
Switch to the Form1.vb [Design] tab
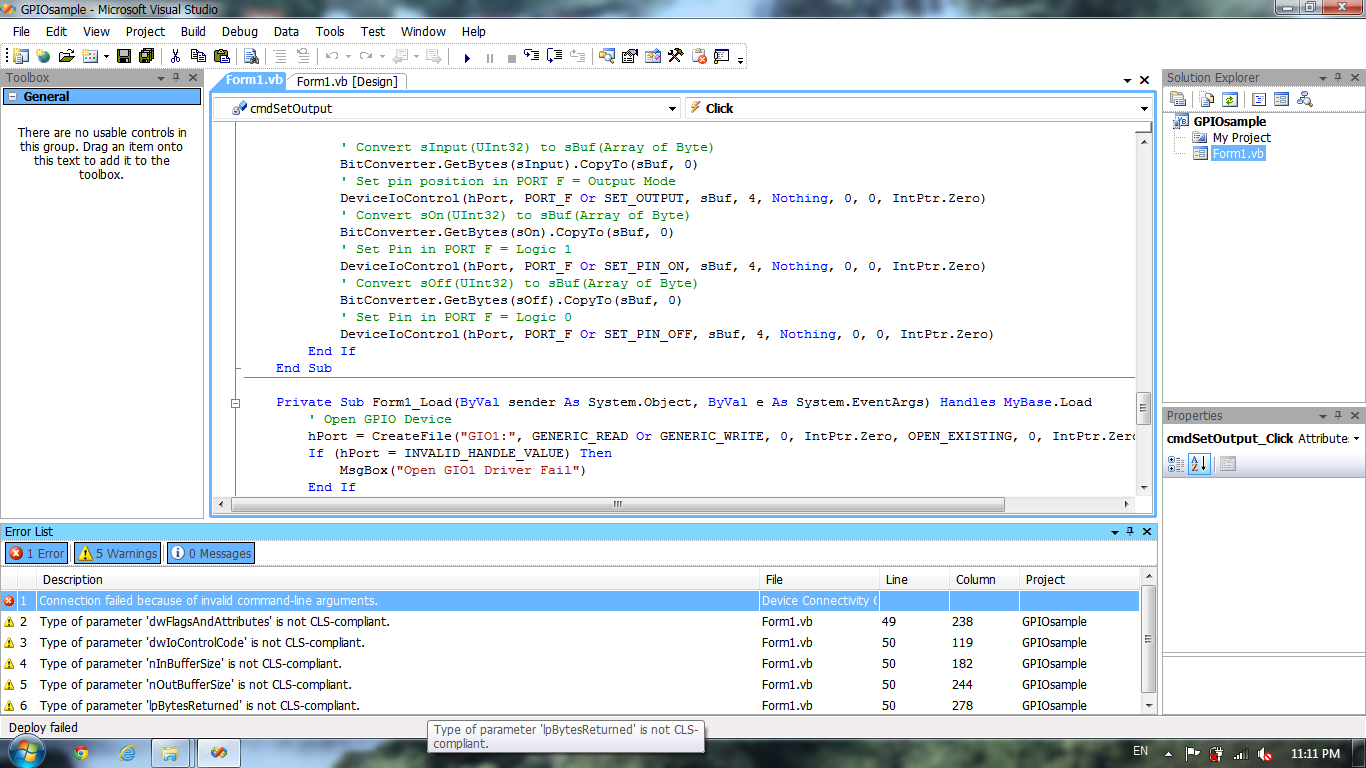pos(347,82)
